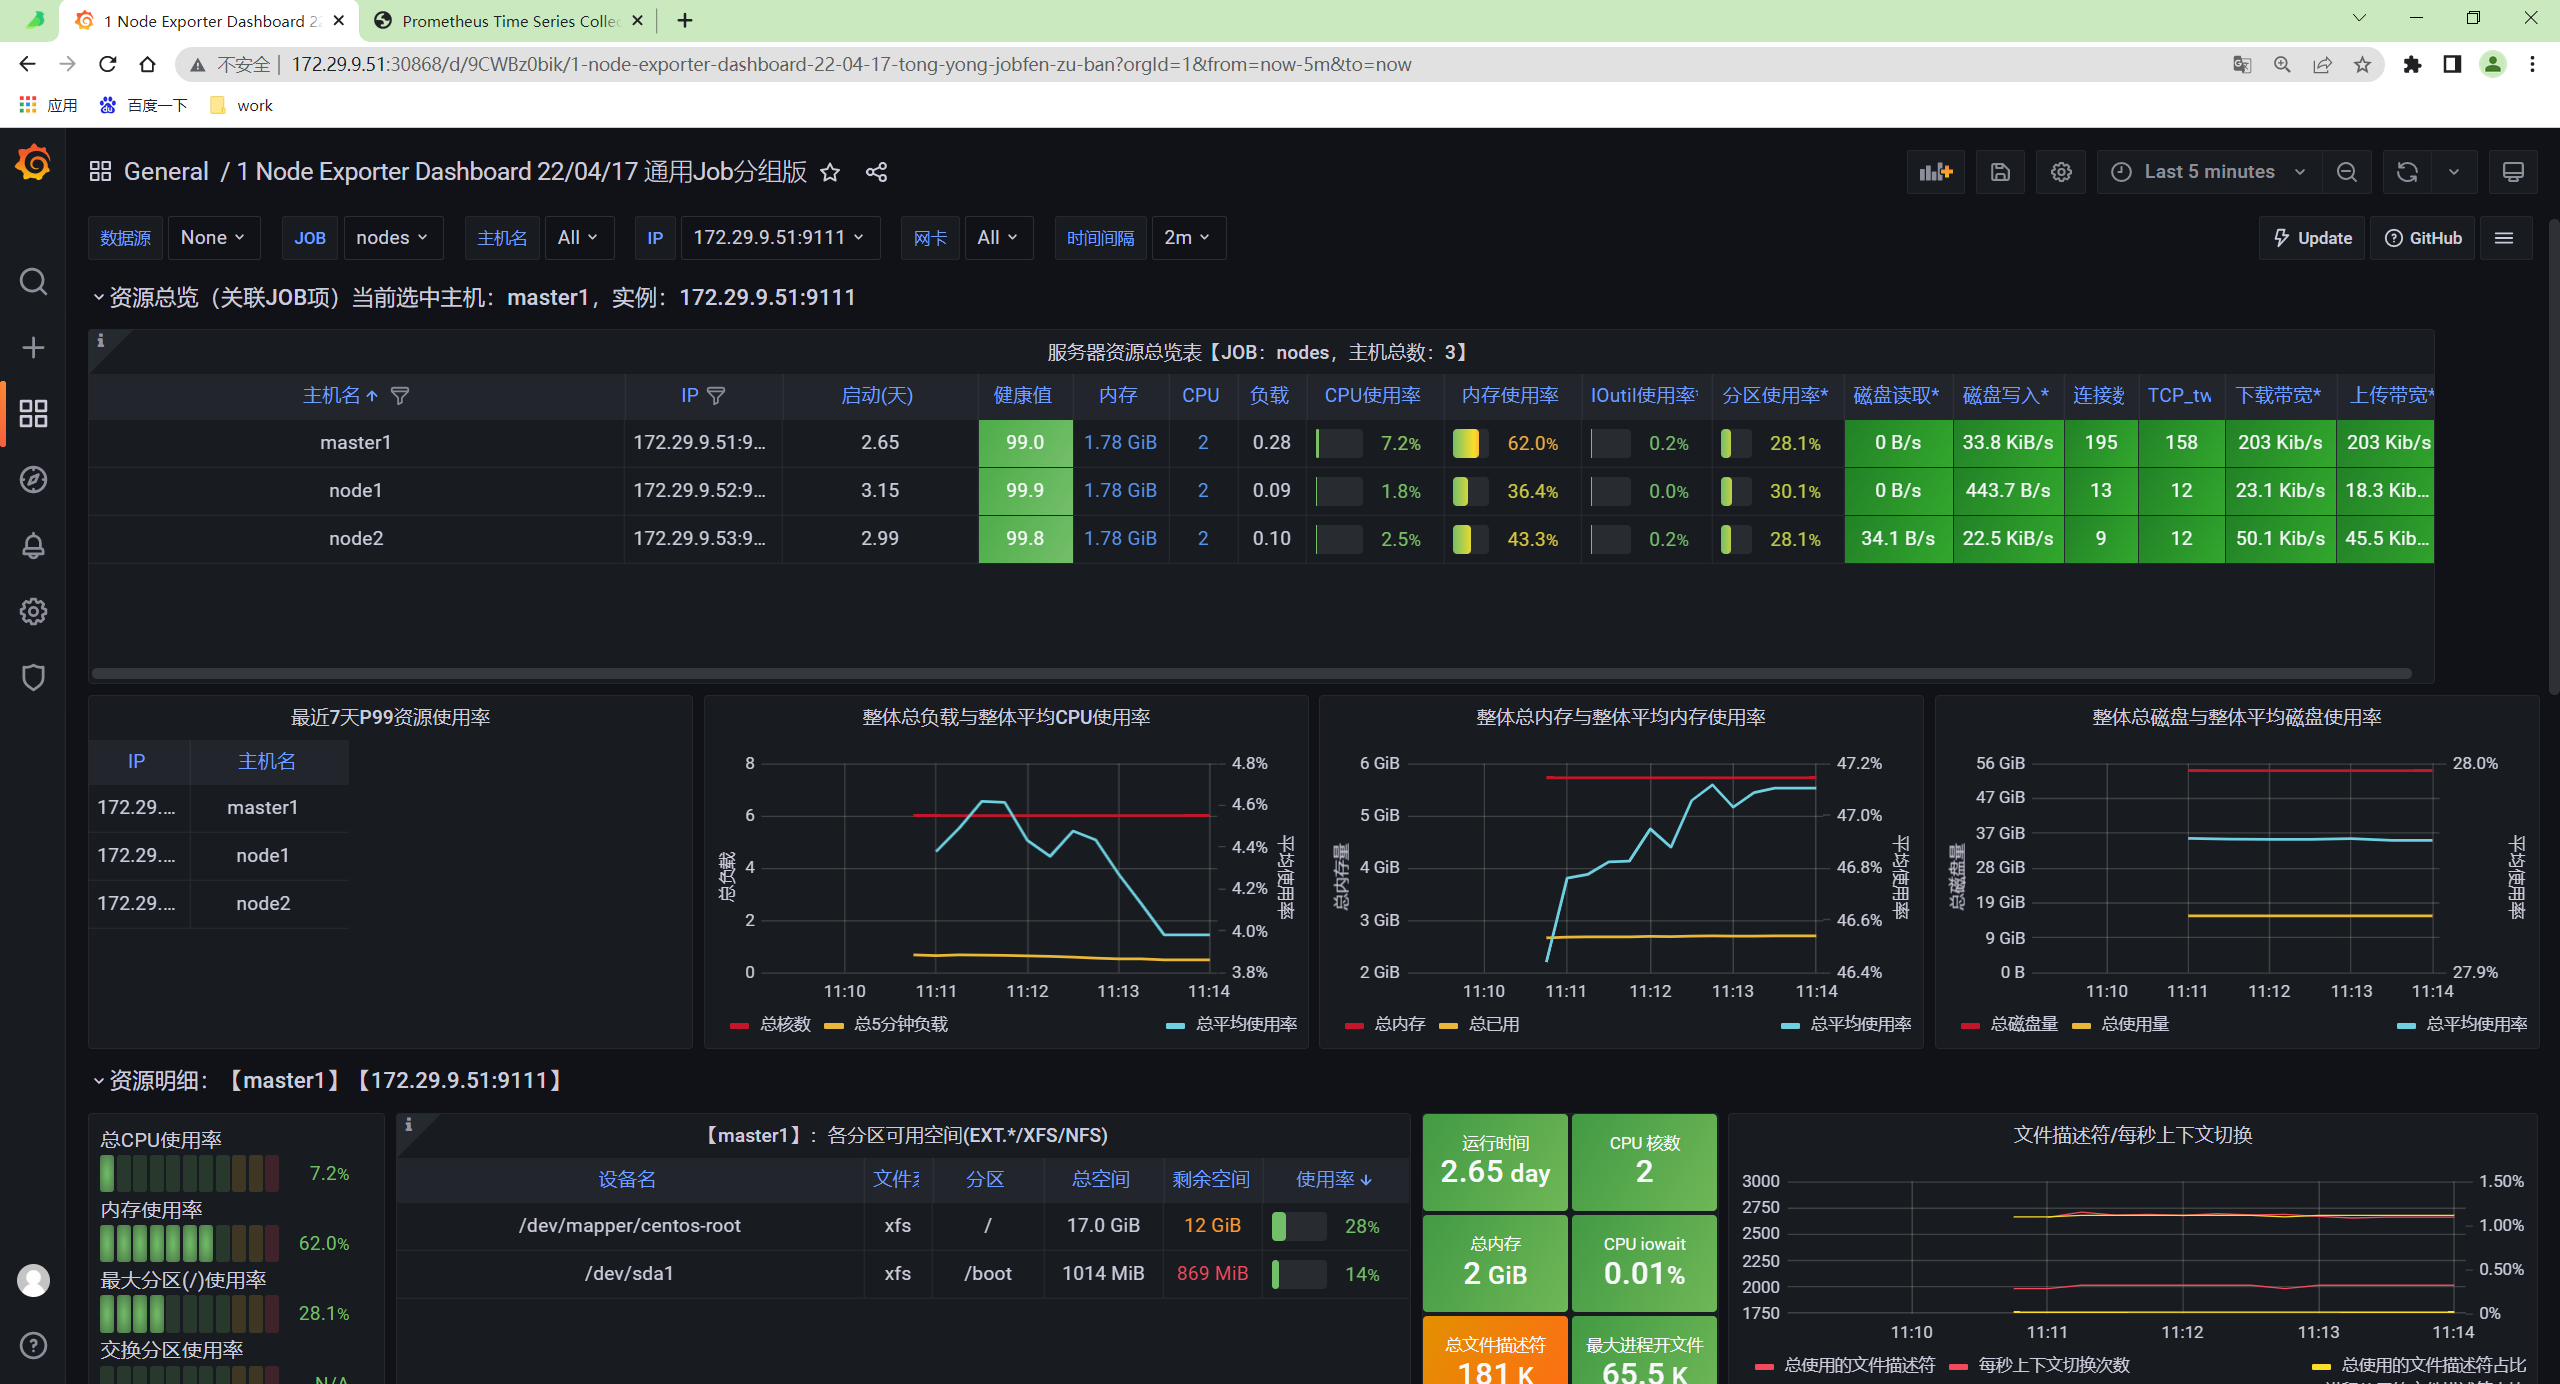Open the dashboard links menu icon

click(x=2504, y=238)
